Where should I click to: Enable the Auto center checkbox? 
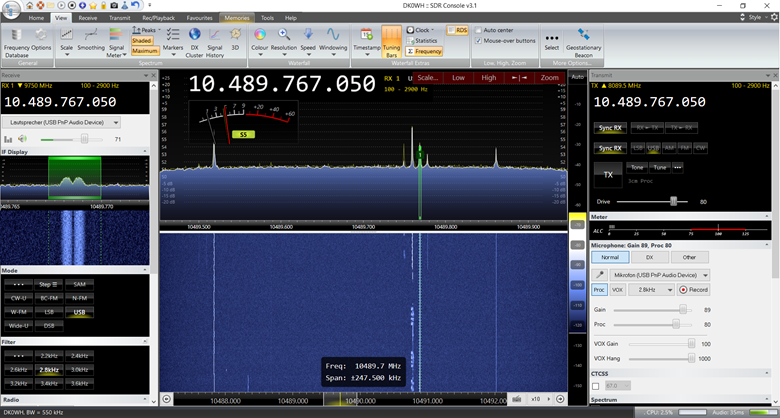pyautogui.click(x=478, y=30)
